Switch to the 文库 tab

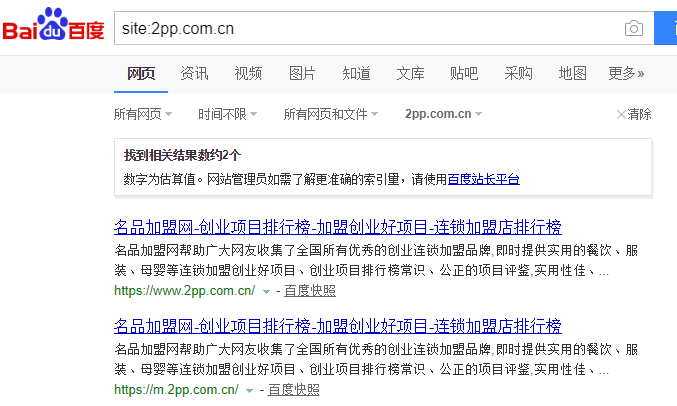click(x=410, y=73)
